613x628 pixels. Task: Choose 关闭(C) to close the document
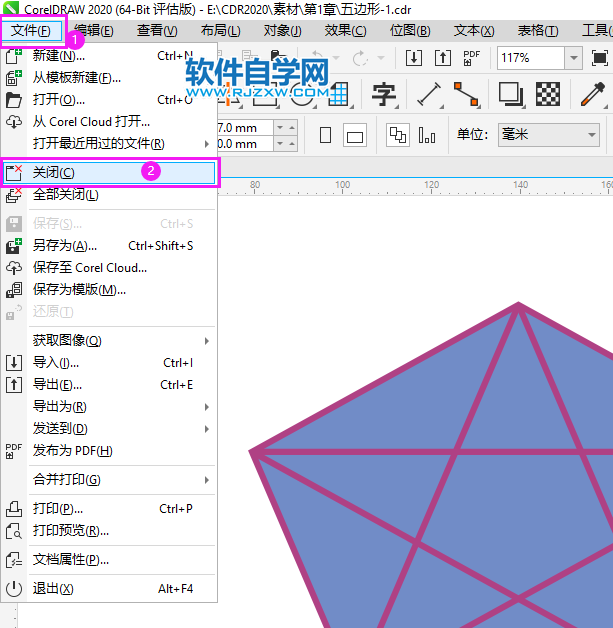tap(109, 173)
